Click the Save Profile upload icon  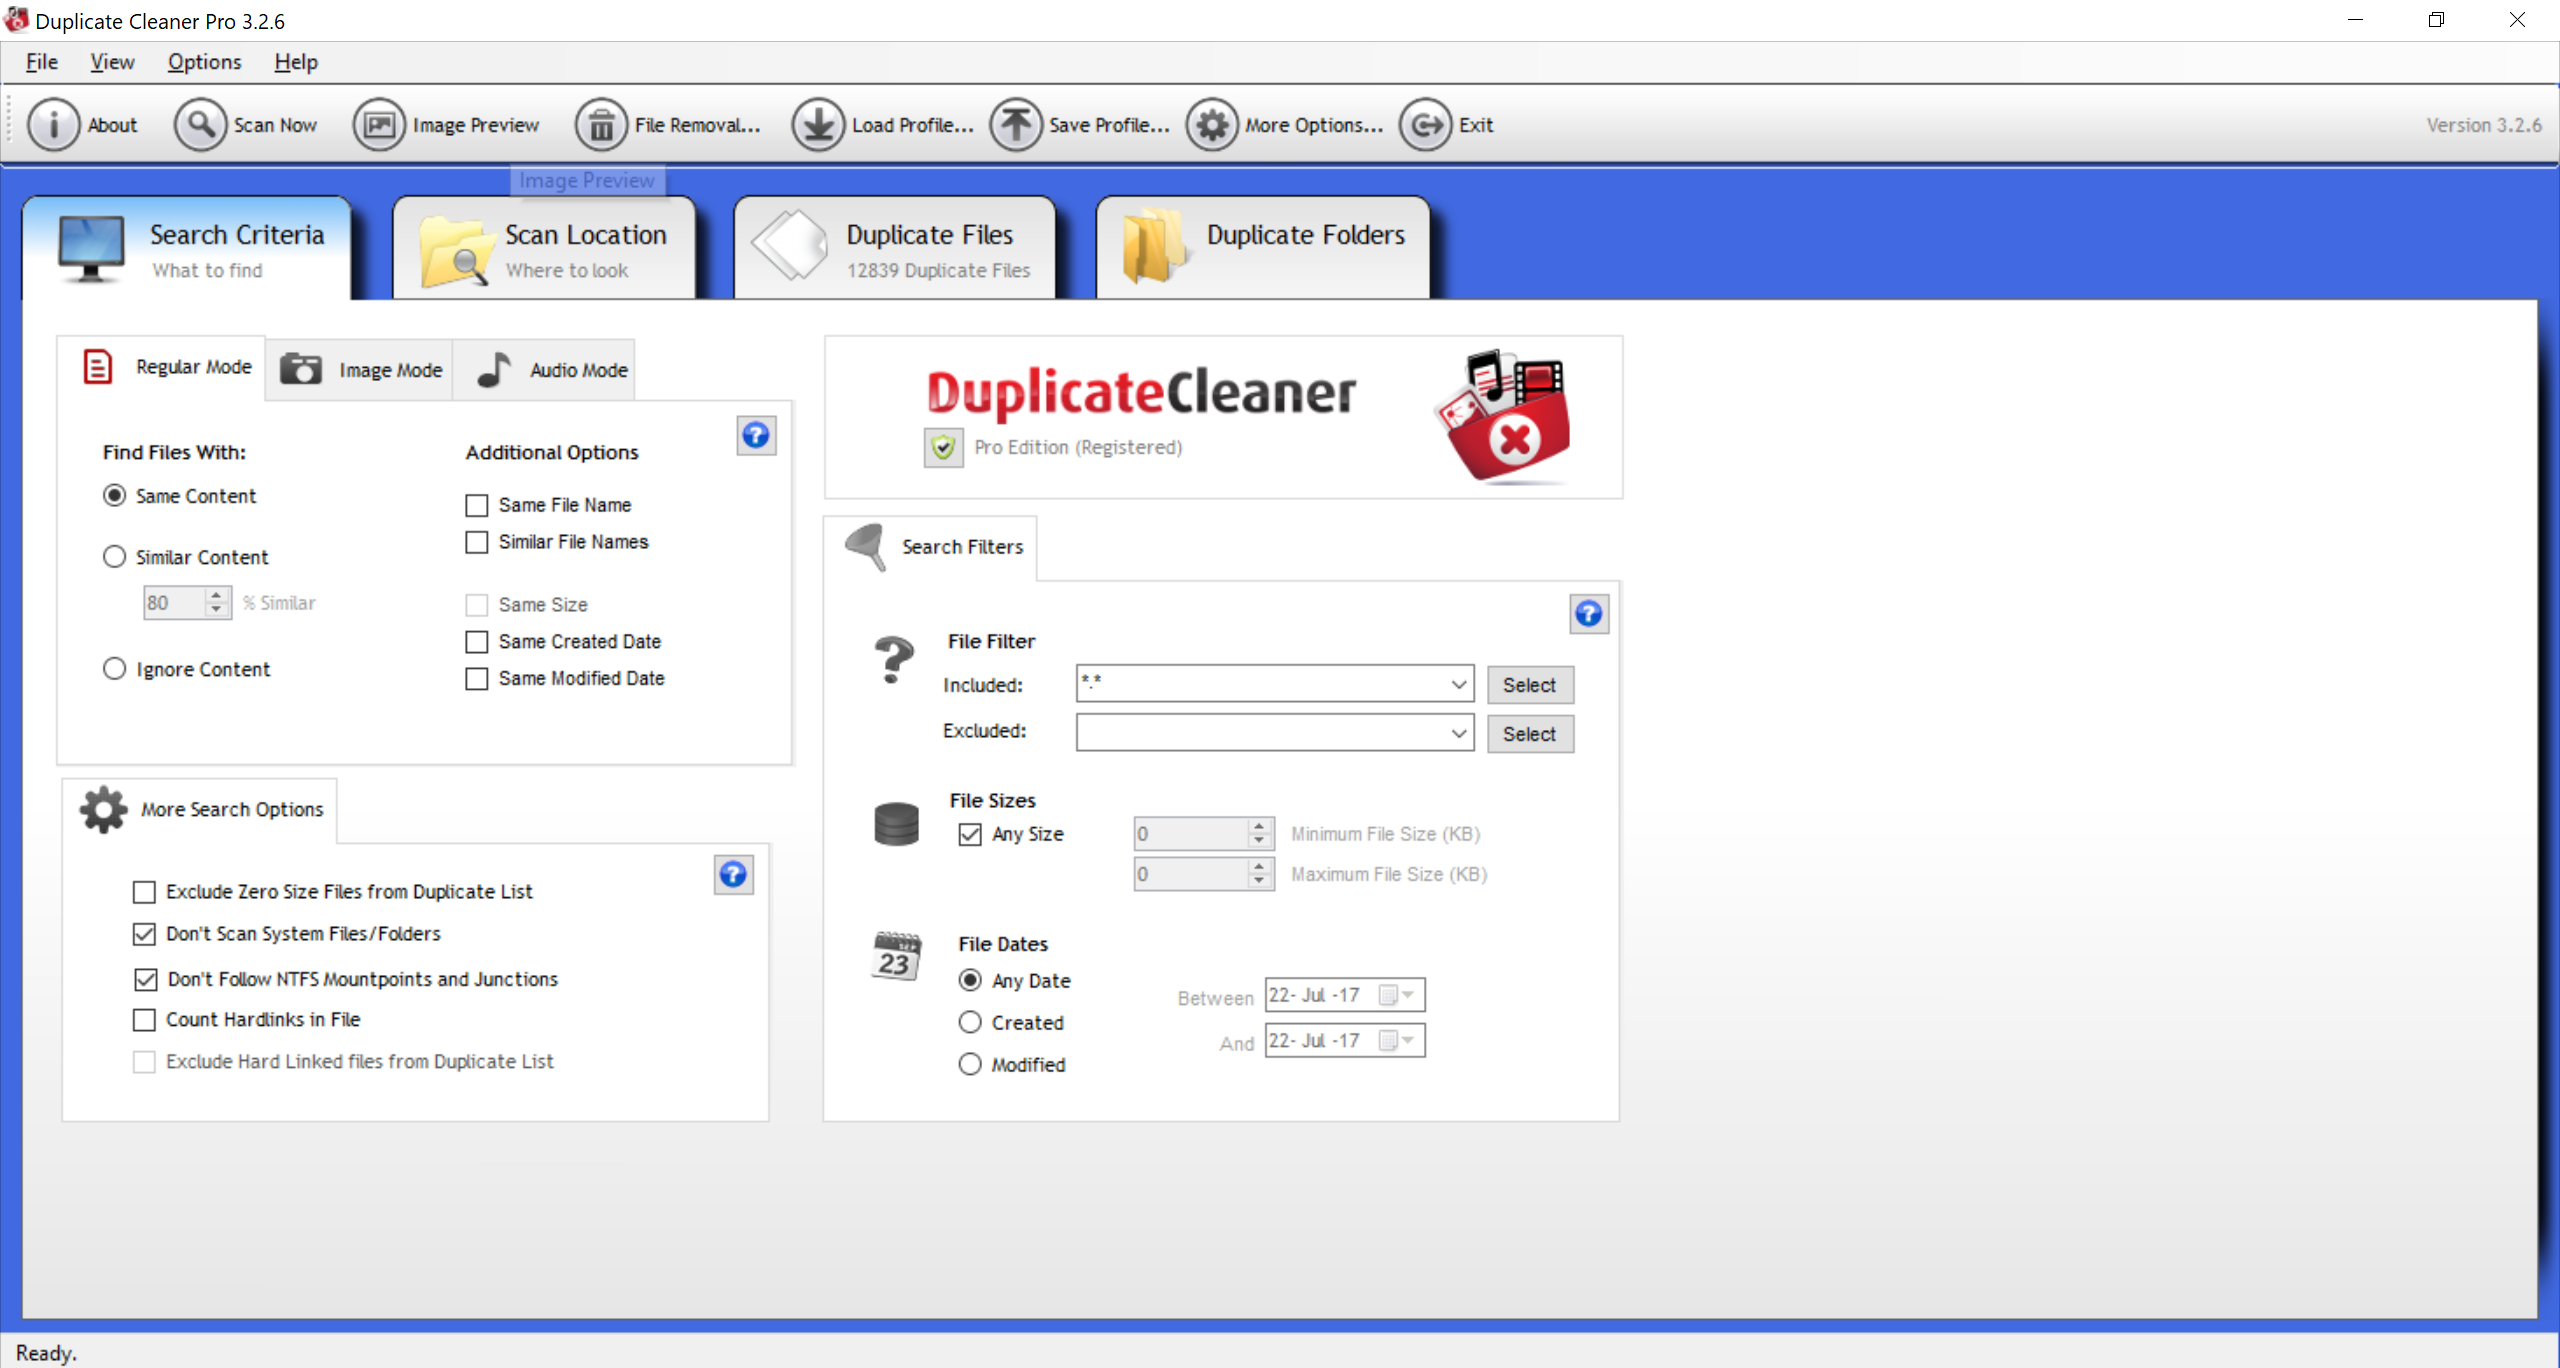click(1016, 125)
